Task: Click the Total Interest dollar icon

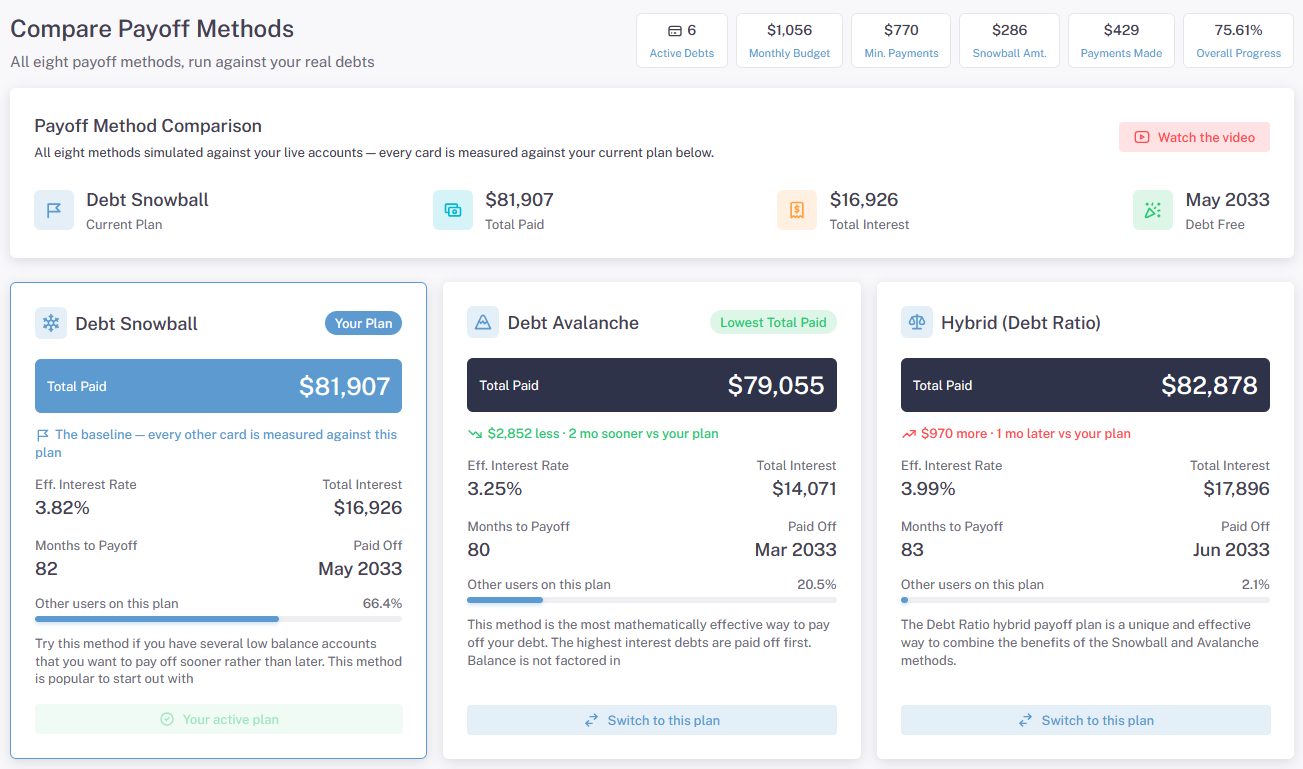Action: tap(797, 210)
